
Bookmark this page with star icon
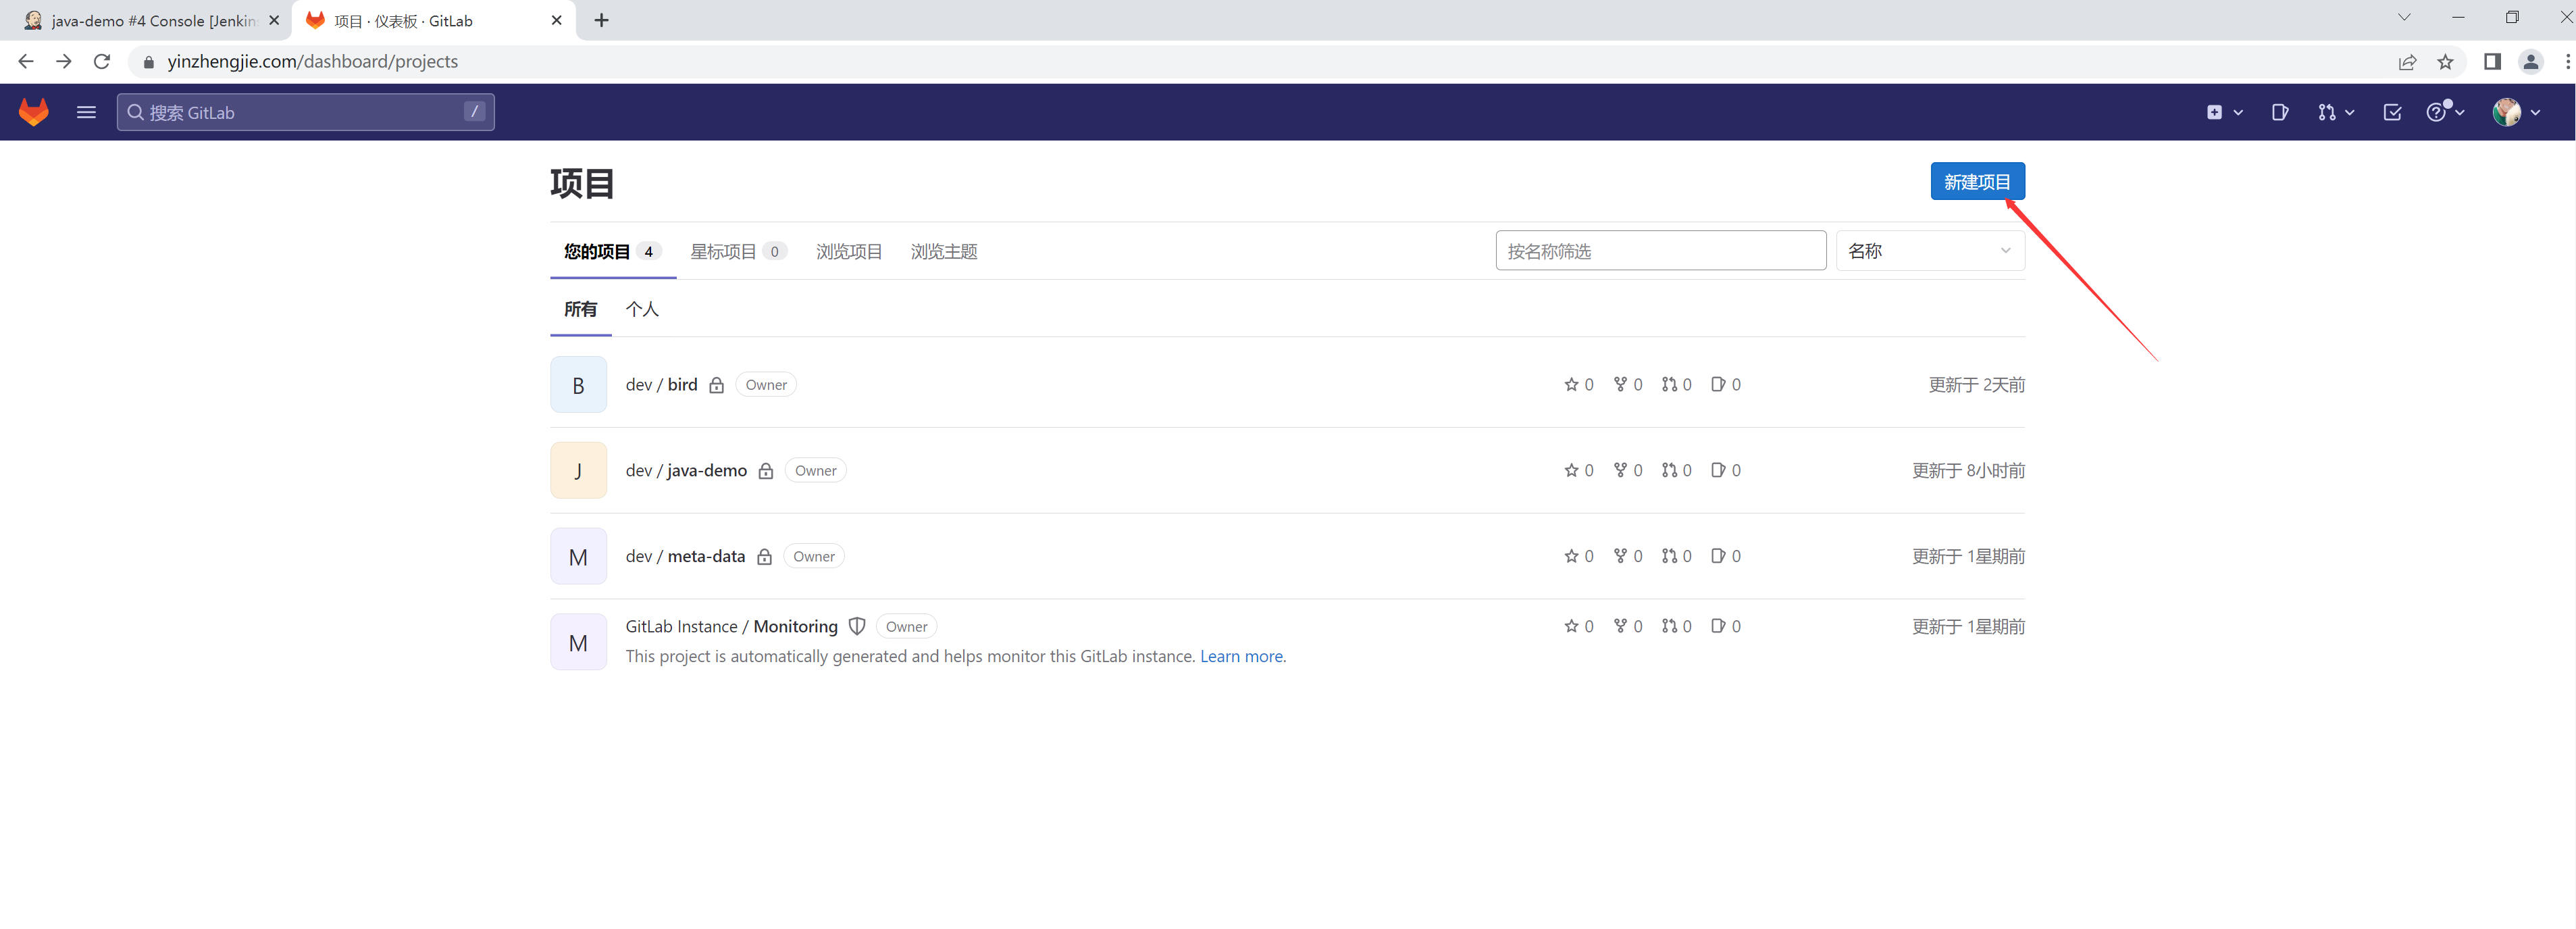pyautogui.click(x=2445, y=62)
